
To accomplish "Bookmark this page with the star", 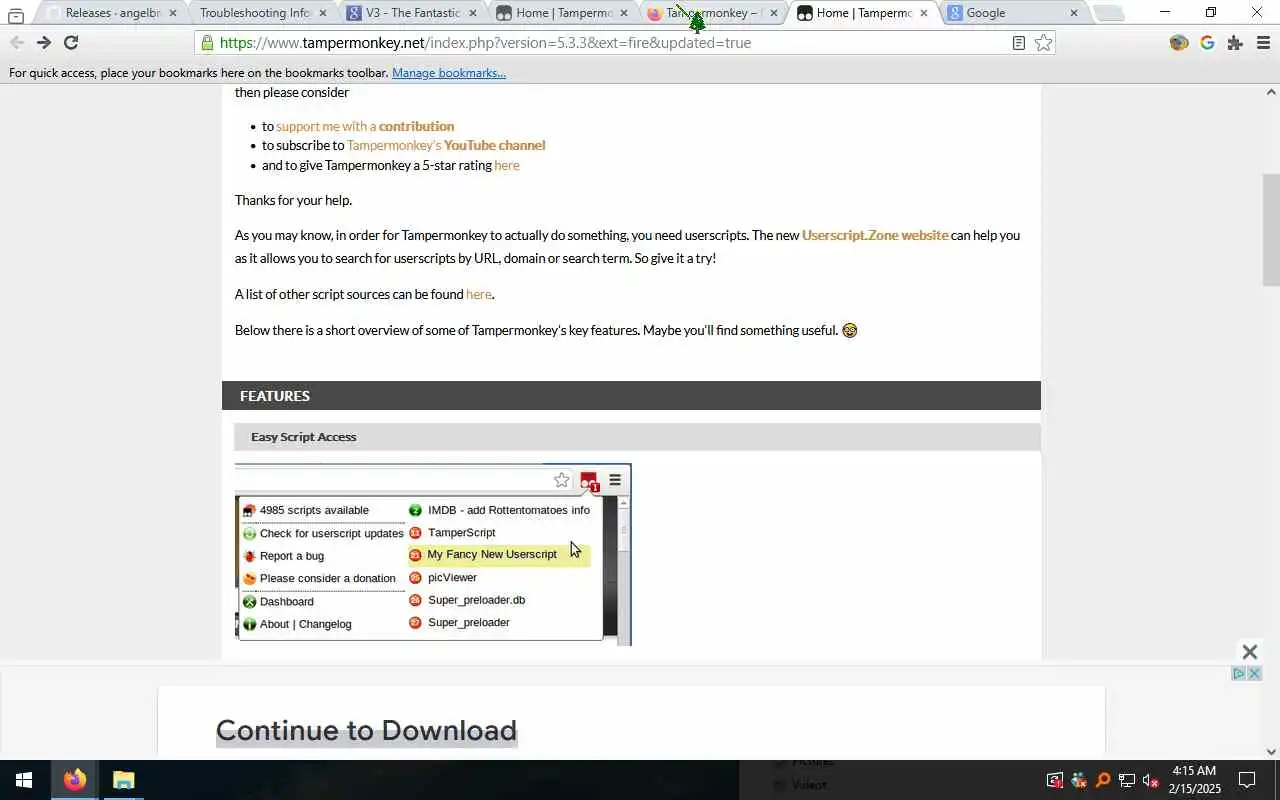I will click(1043, 42).
